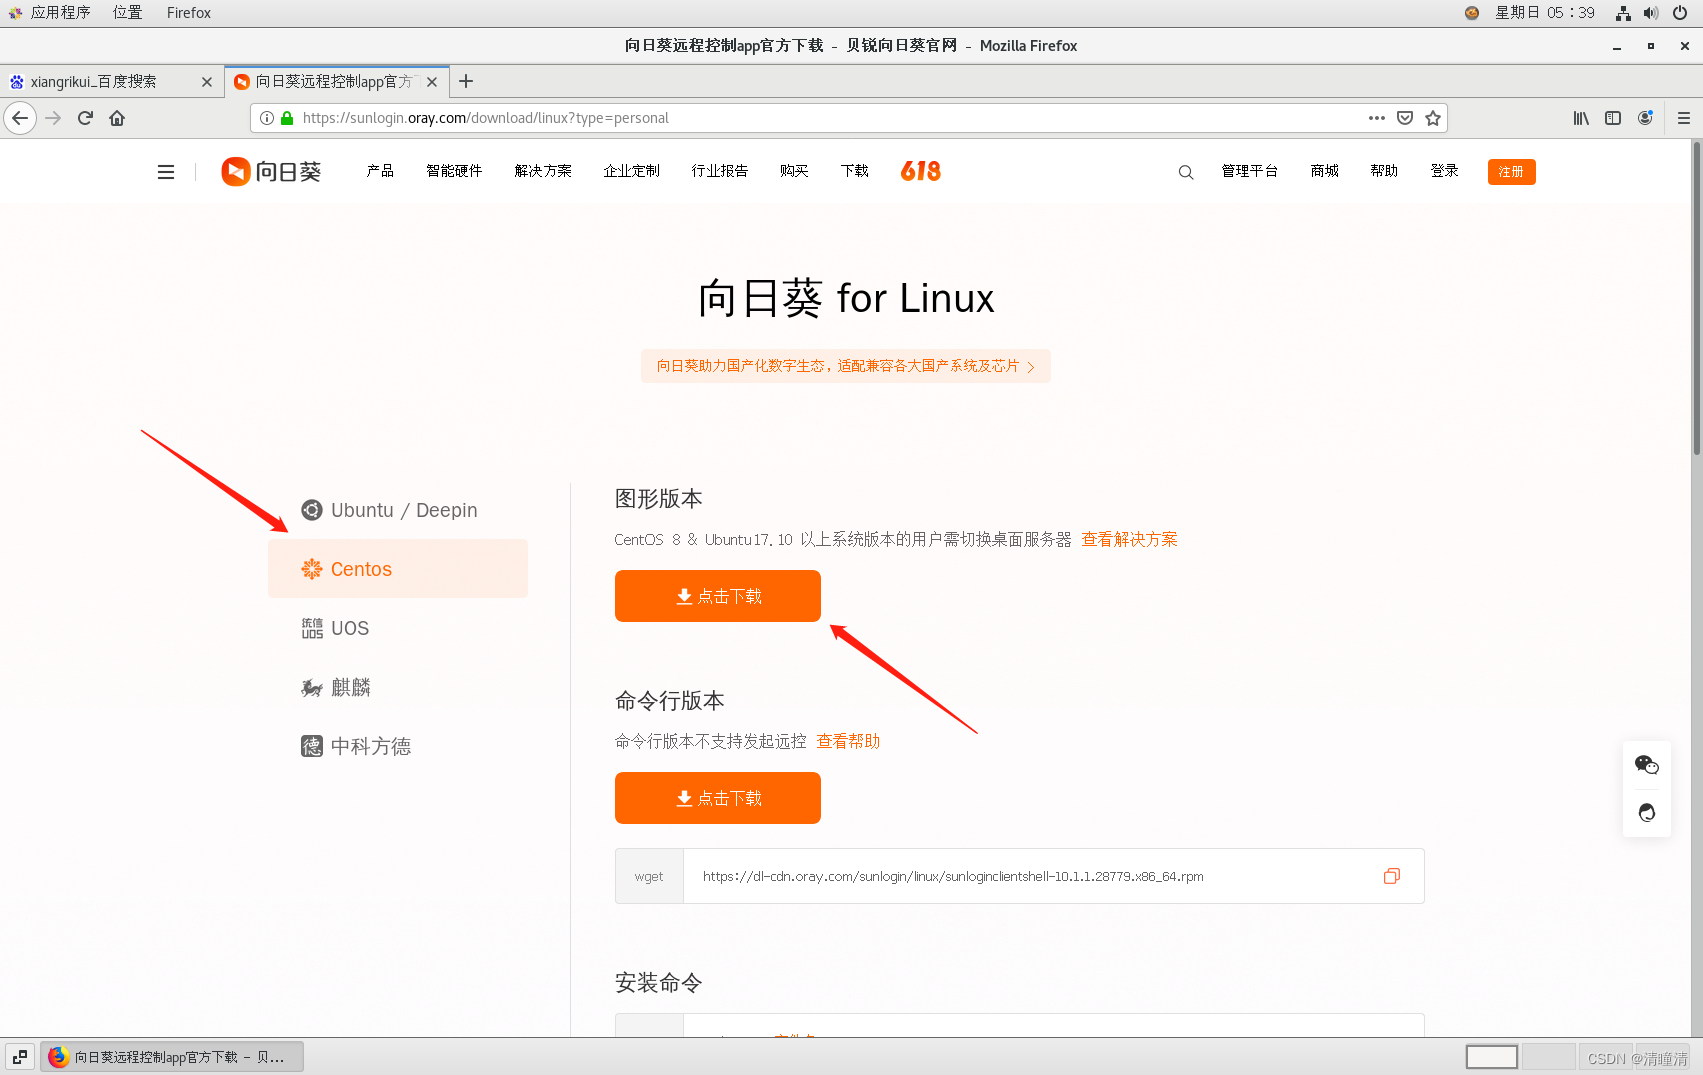Open the 产品 navigation menu

point(380,171)
